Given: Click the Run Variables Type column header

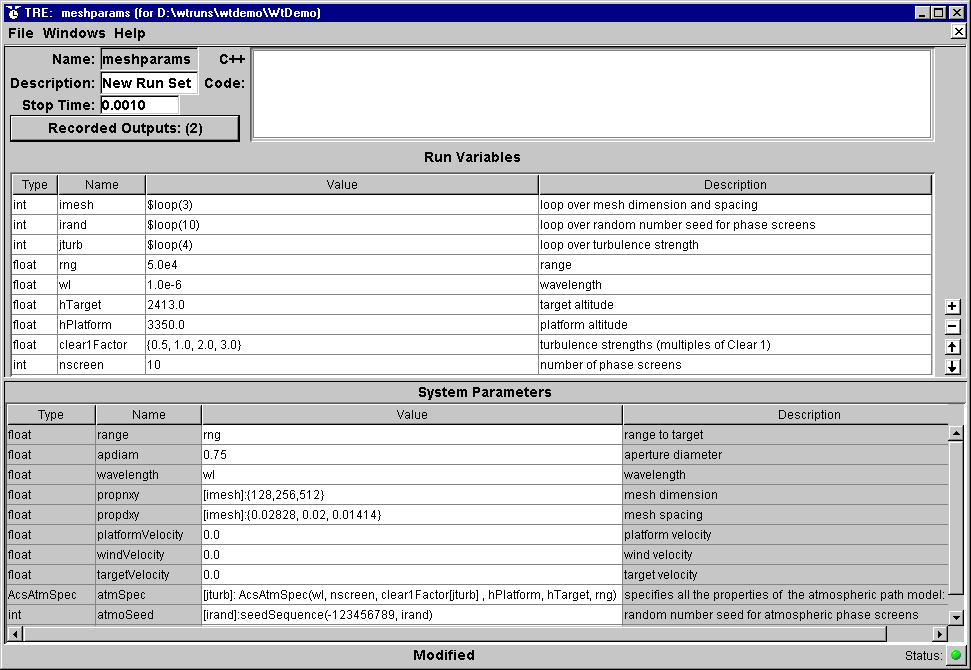Looking at the screenshot, I should coord(35,185).
